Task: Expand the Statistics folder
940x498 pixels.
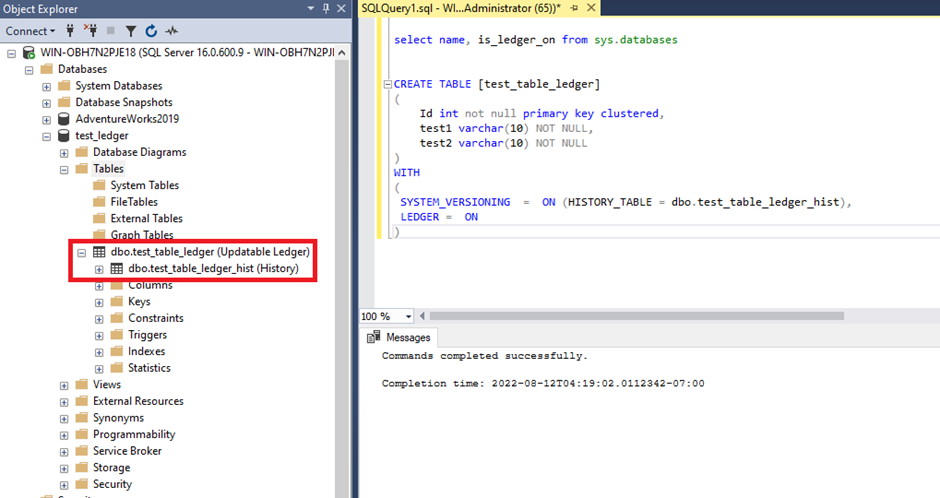Action: click(99, 369)
